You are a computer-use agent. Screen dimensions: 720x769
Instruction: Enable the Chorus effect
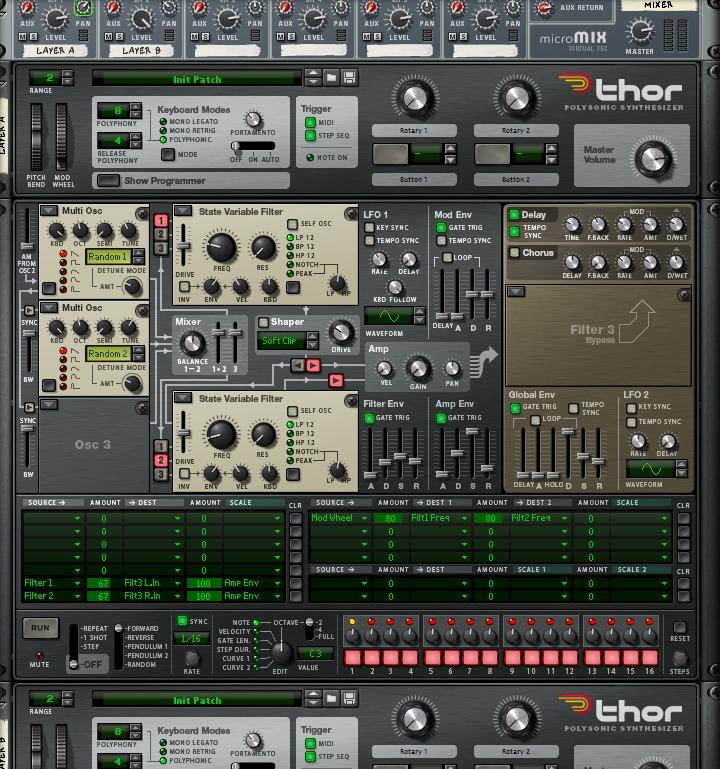[x=514, y=253]
